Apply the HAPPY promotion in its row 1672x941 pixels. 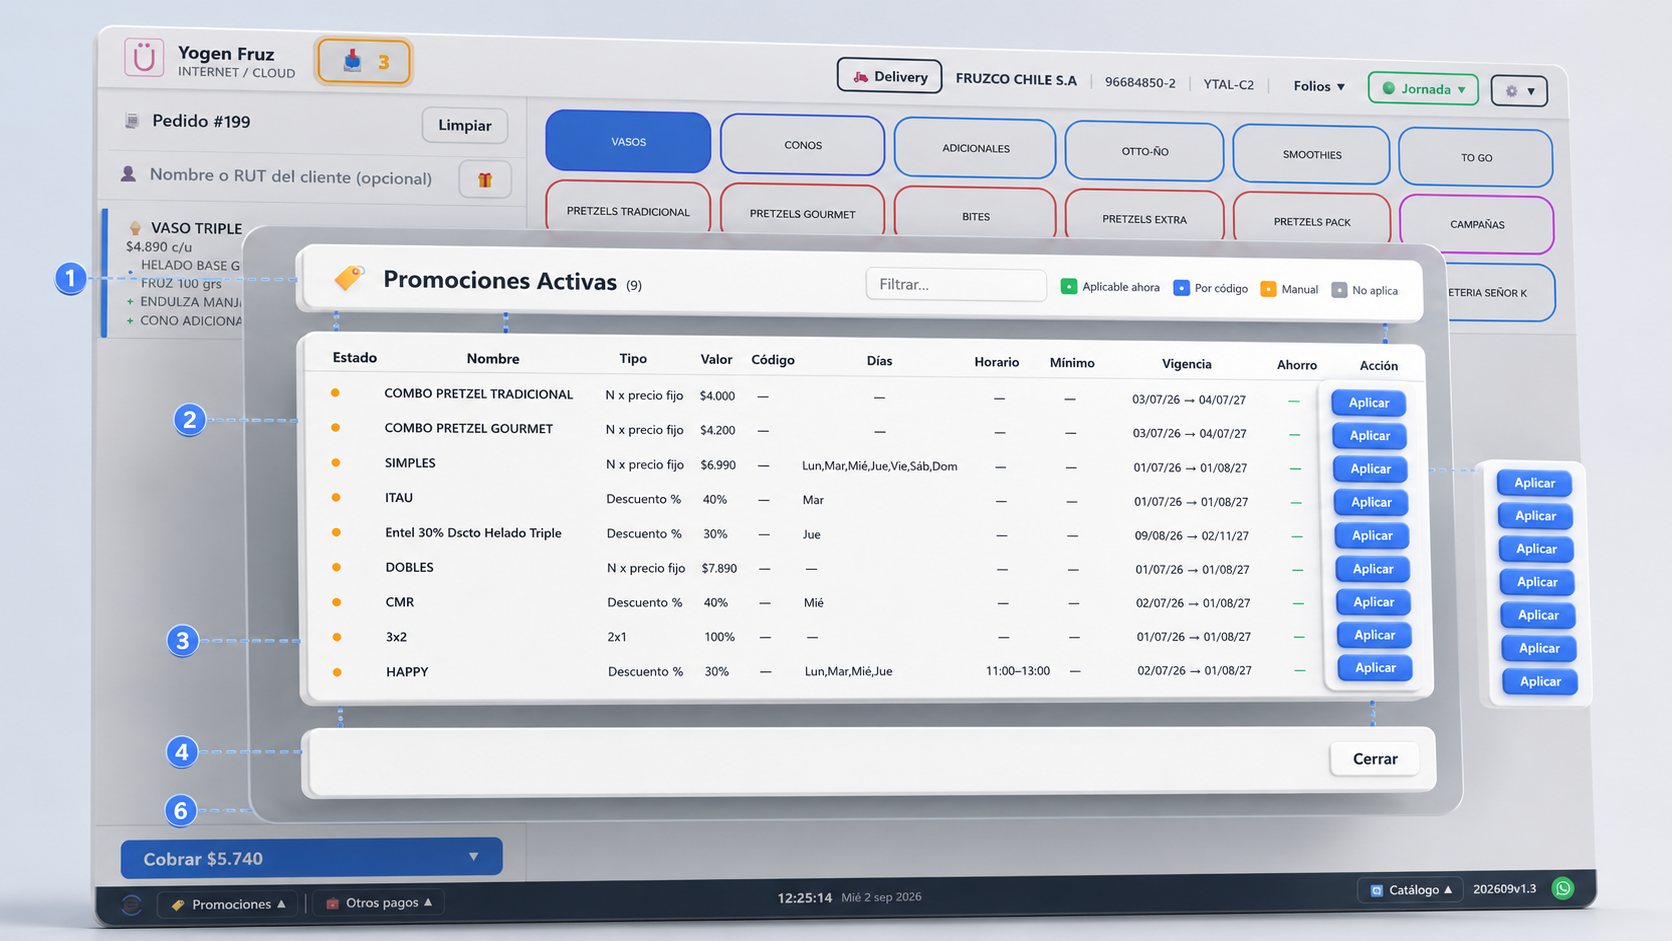coord(1376,668)
